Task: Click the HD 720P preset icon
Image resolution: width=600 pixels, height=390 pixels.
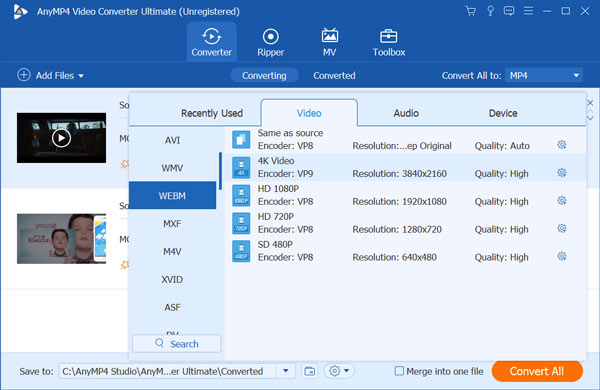Action: (241, 224)
